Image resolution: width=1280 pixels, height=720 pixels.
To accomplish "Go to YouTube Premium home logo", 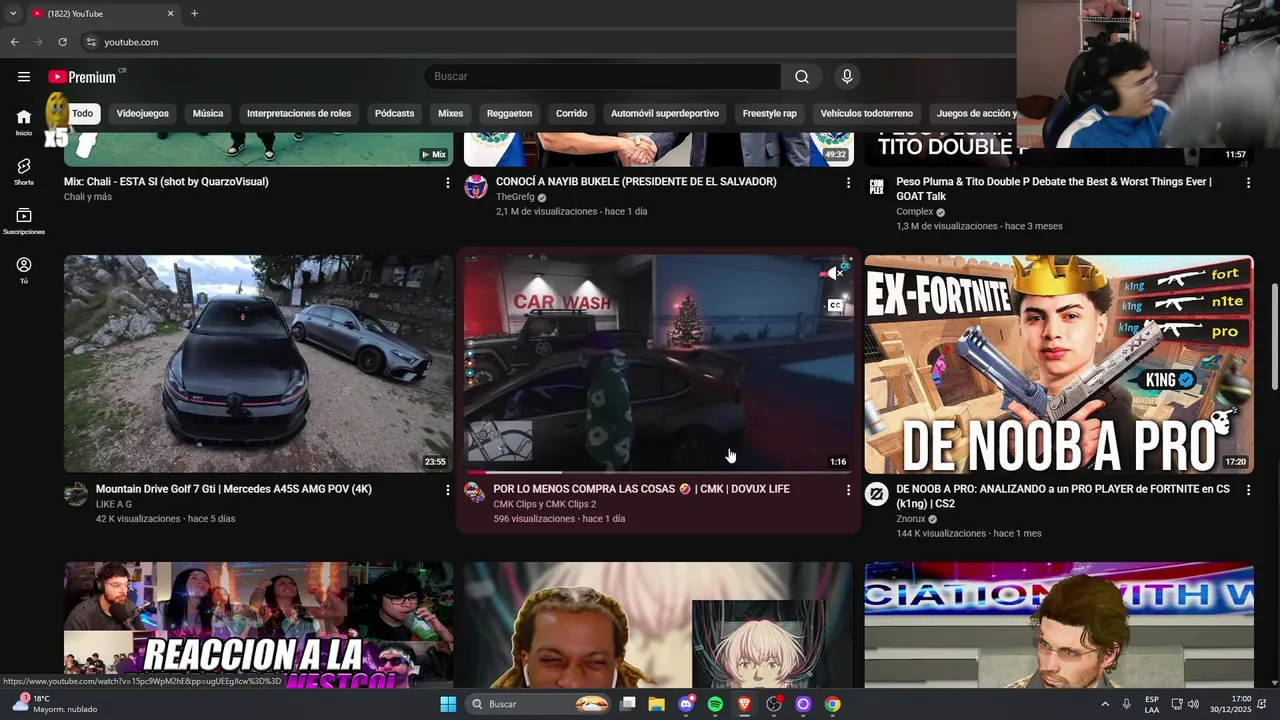I will pyautogui.click(x=82, y=77).
